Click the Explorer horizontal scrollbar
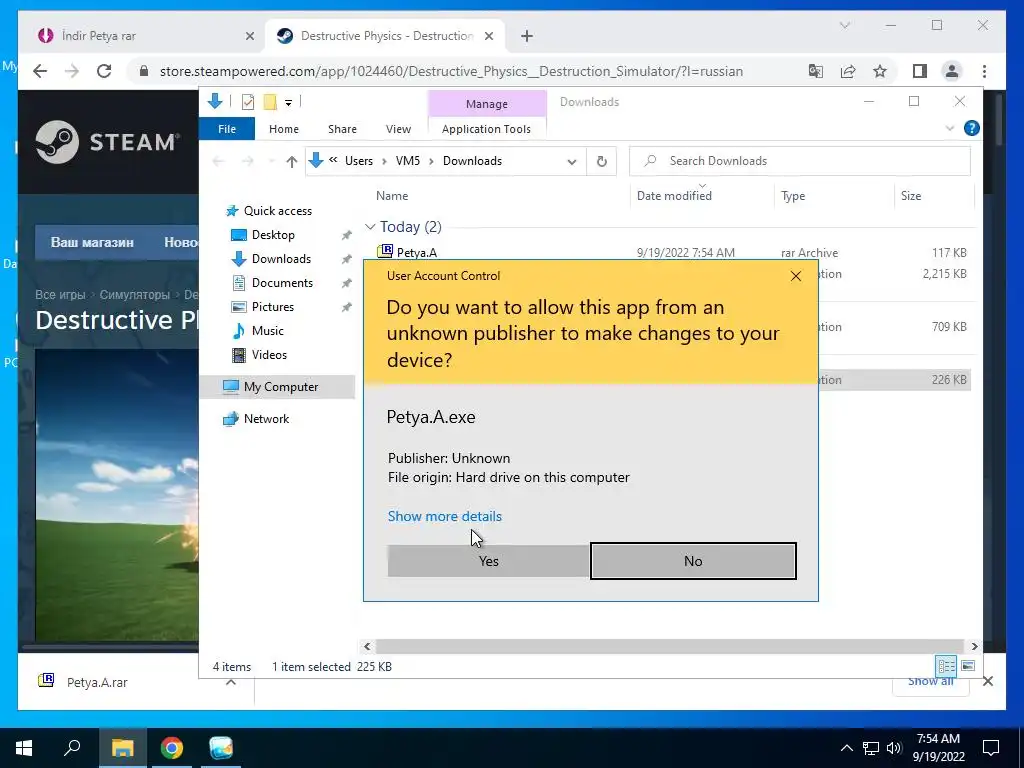This screenshot has width=1024, height=768. pos(670,646)
